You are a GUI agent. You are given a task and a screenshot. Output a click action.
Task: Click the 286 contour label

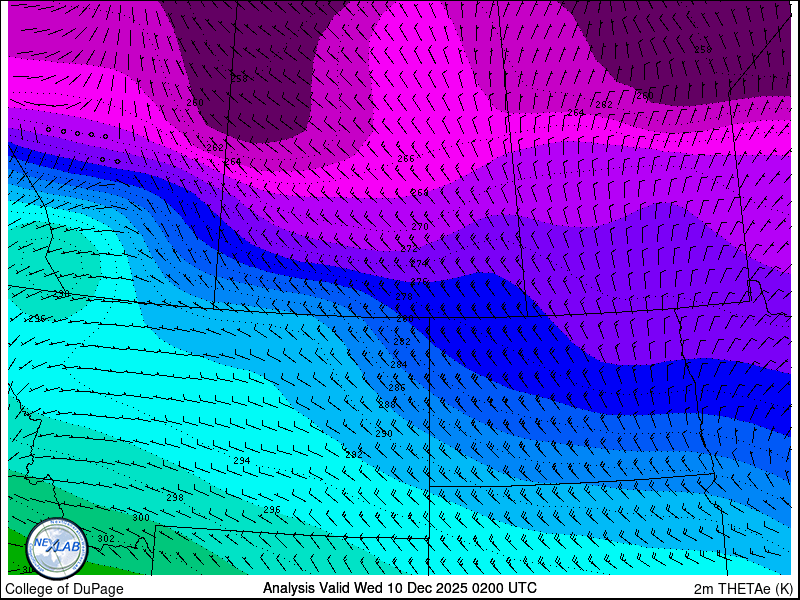click(397, 388)
